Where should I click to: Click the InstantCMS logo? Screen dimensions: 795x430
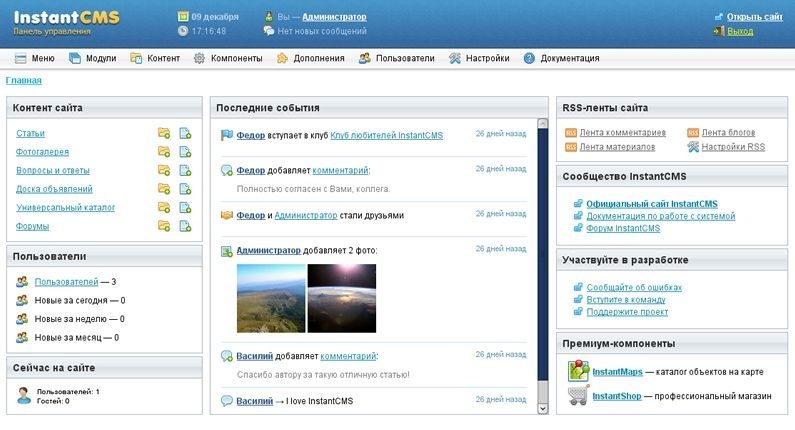tap(66, 18)
